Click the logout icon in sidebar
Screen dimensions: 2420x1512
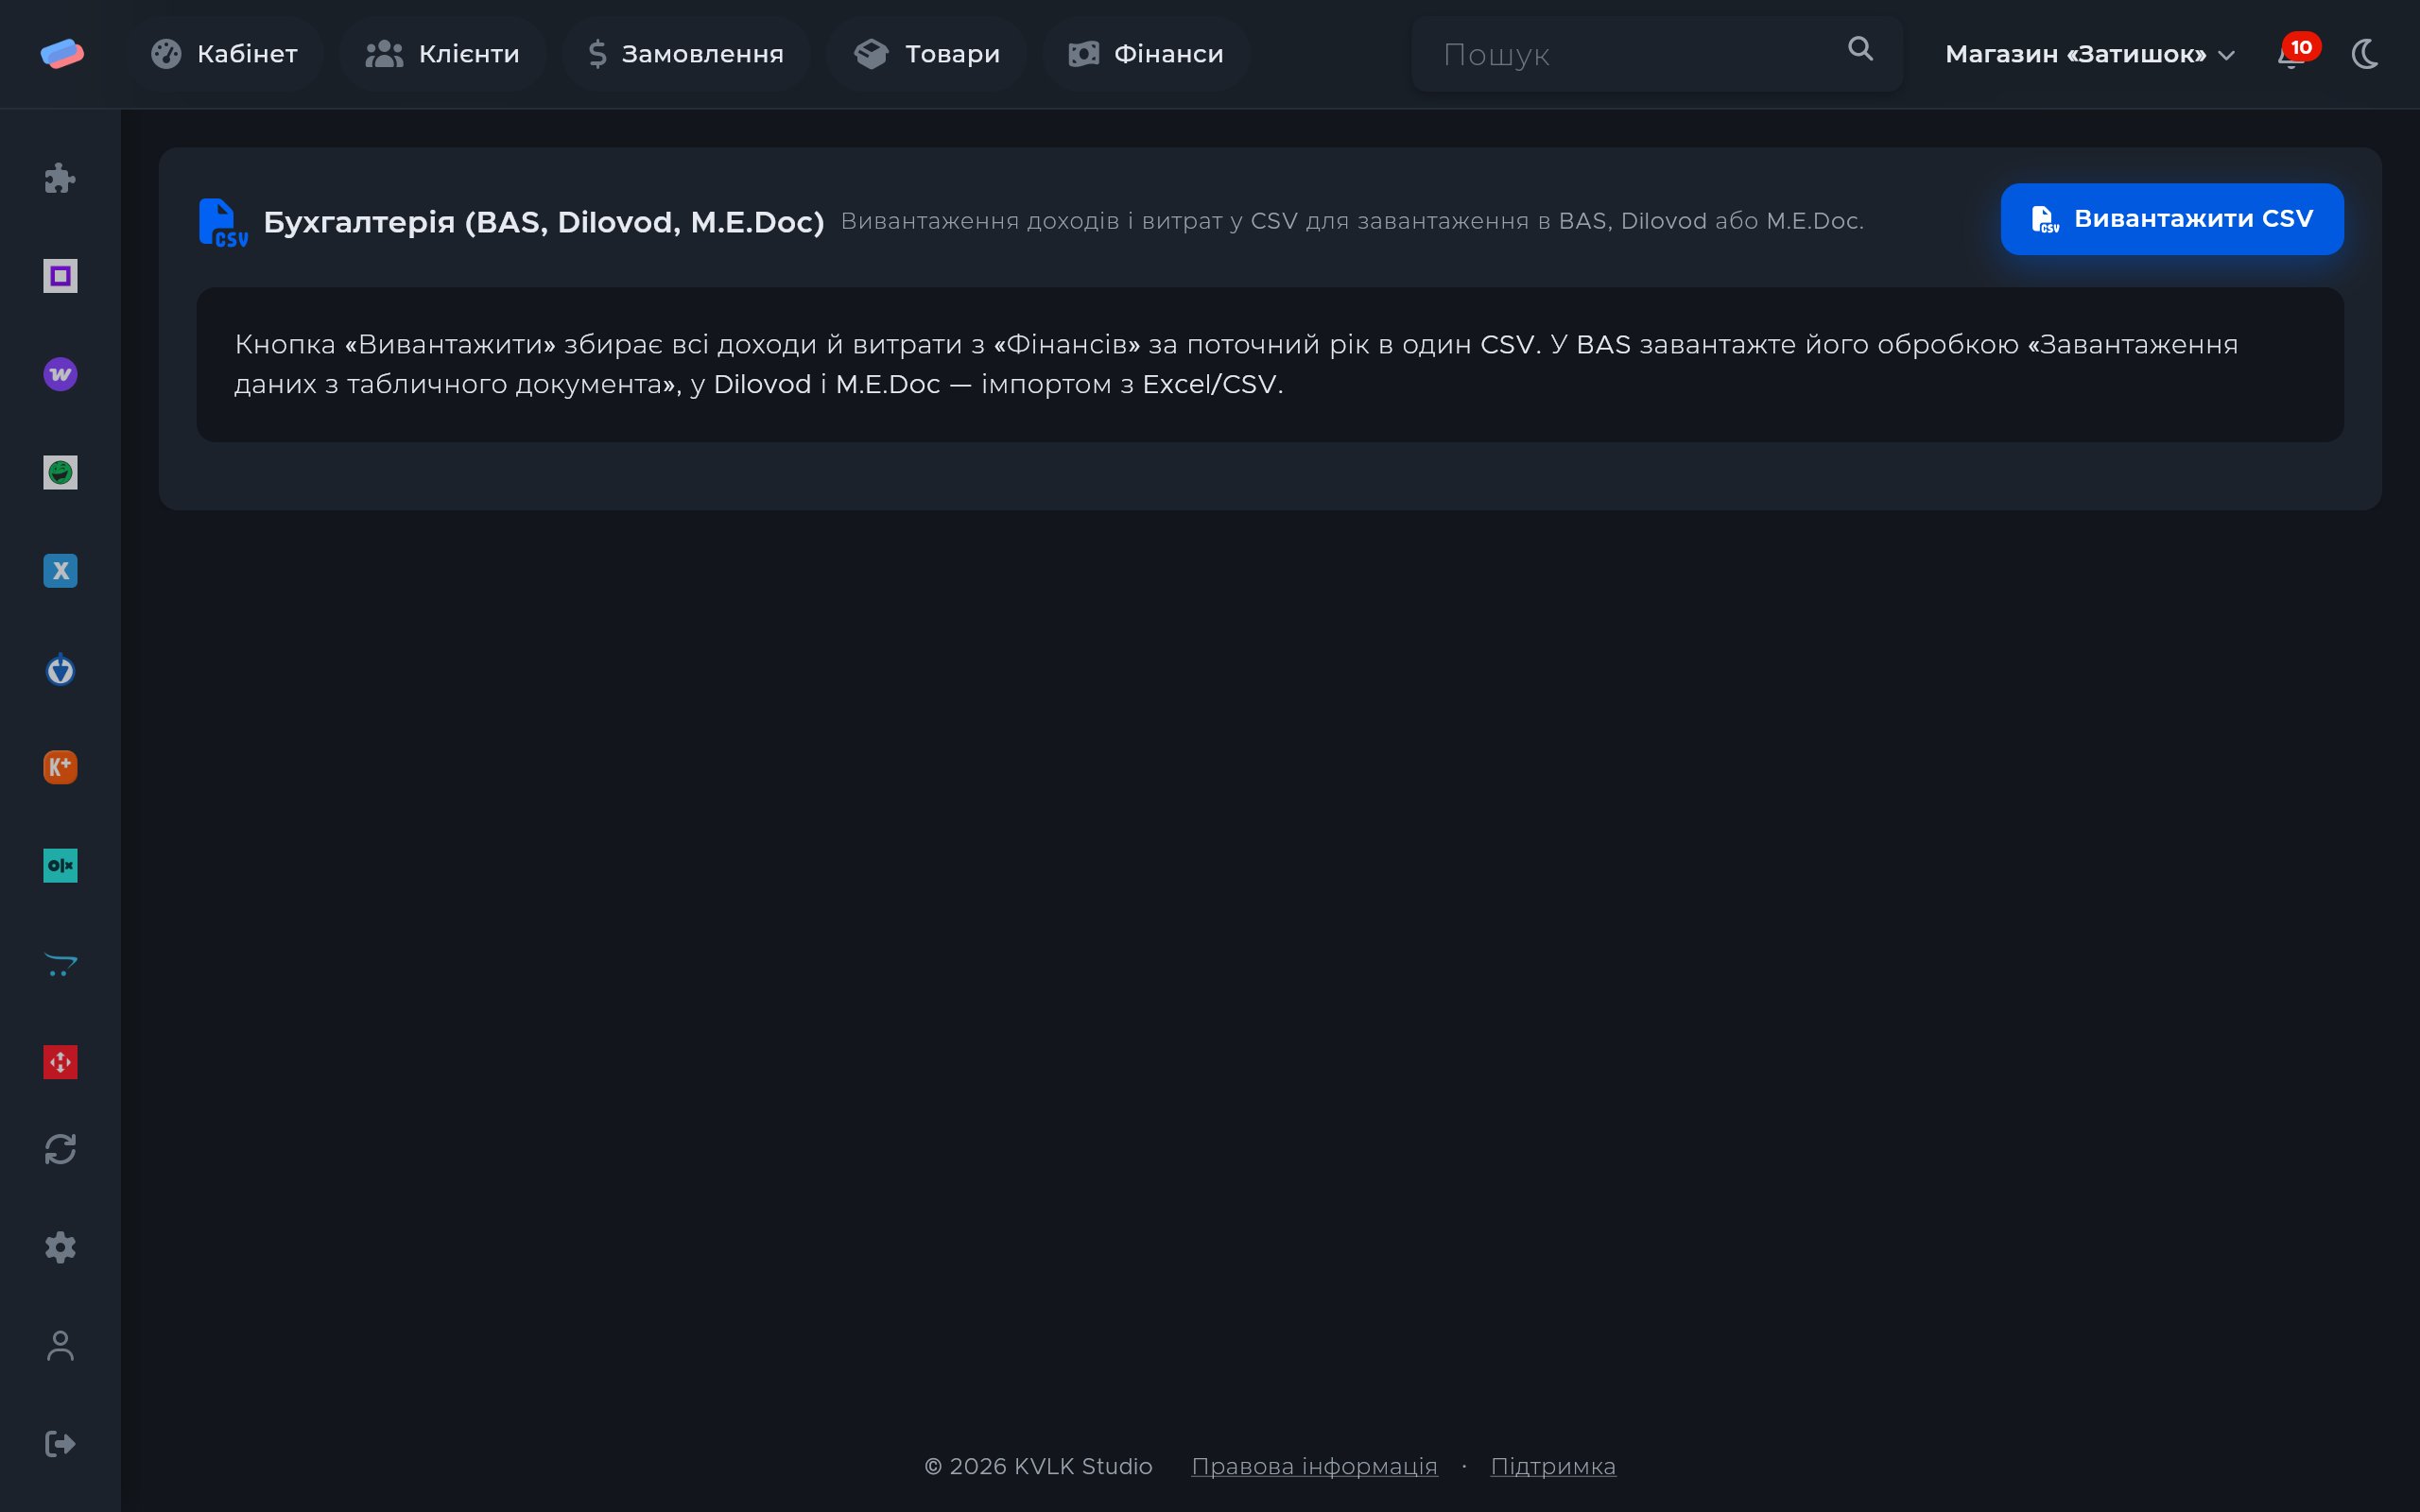[60, 1444]
